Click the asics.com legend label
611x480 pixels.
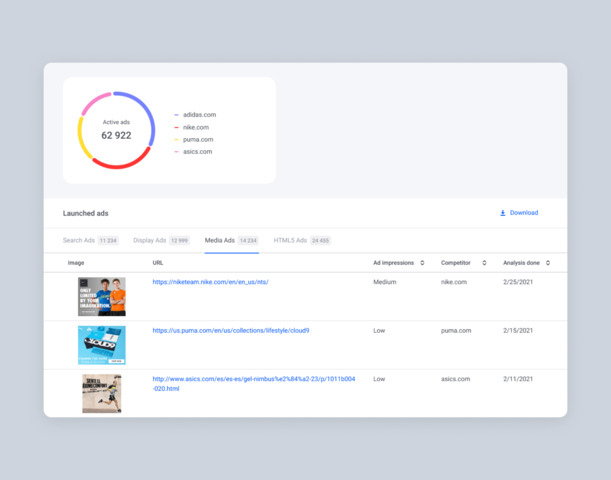pos(198,152)
